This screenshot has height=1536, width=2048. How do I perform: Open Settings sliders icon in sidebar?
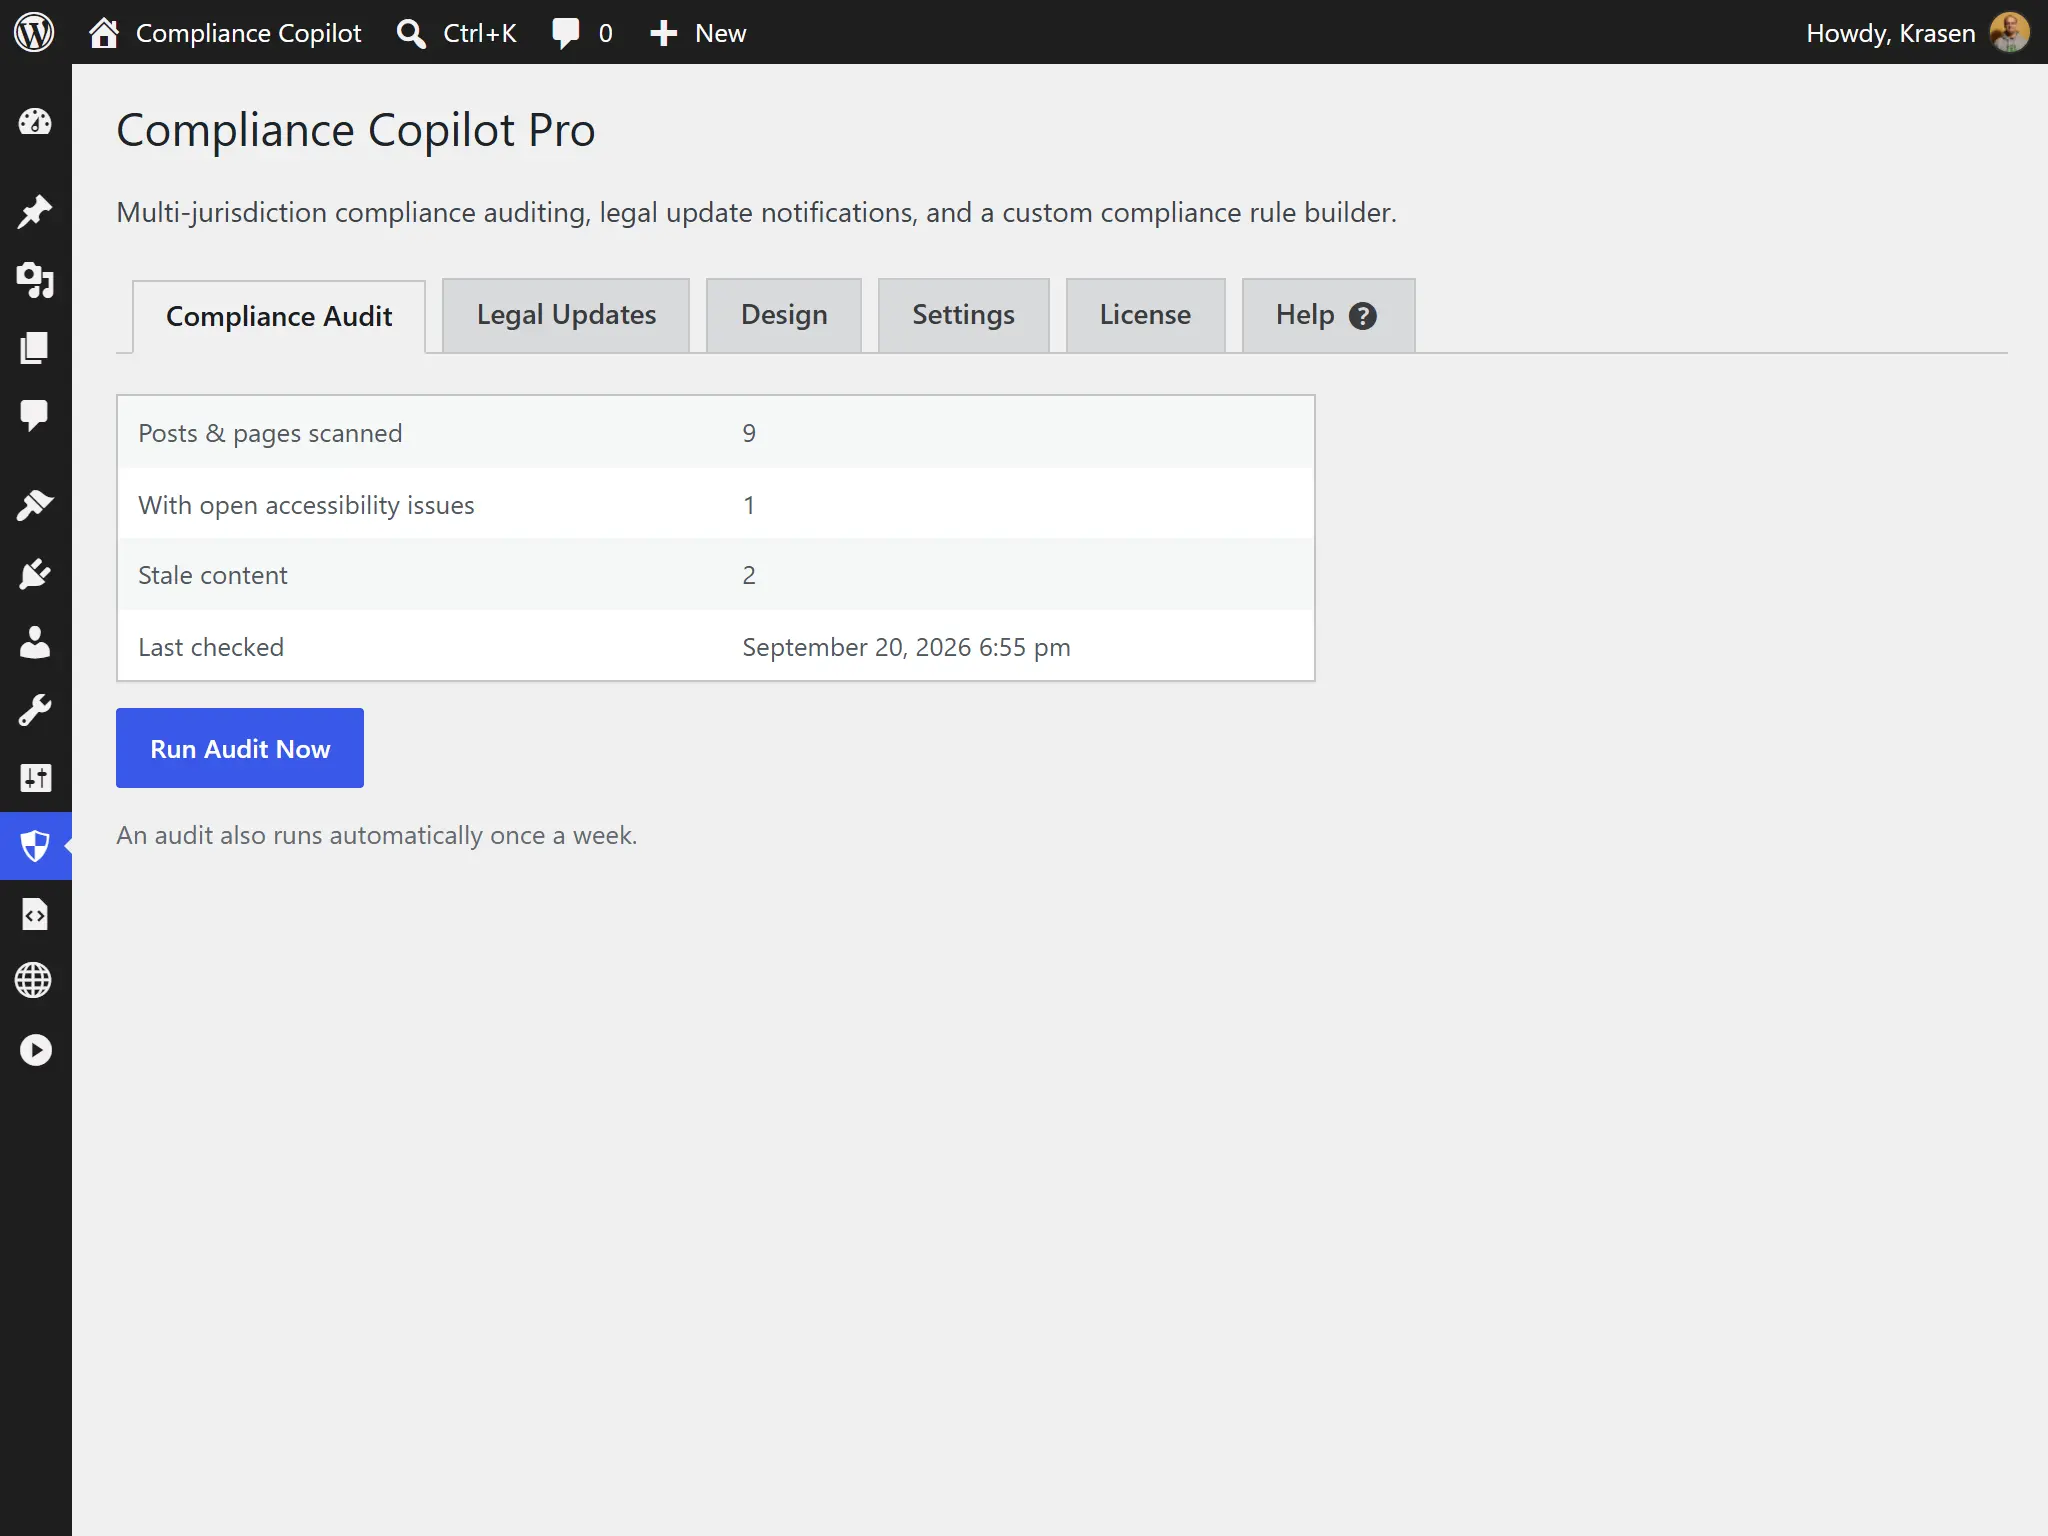click(x=35, y=778)
